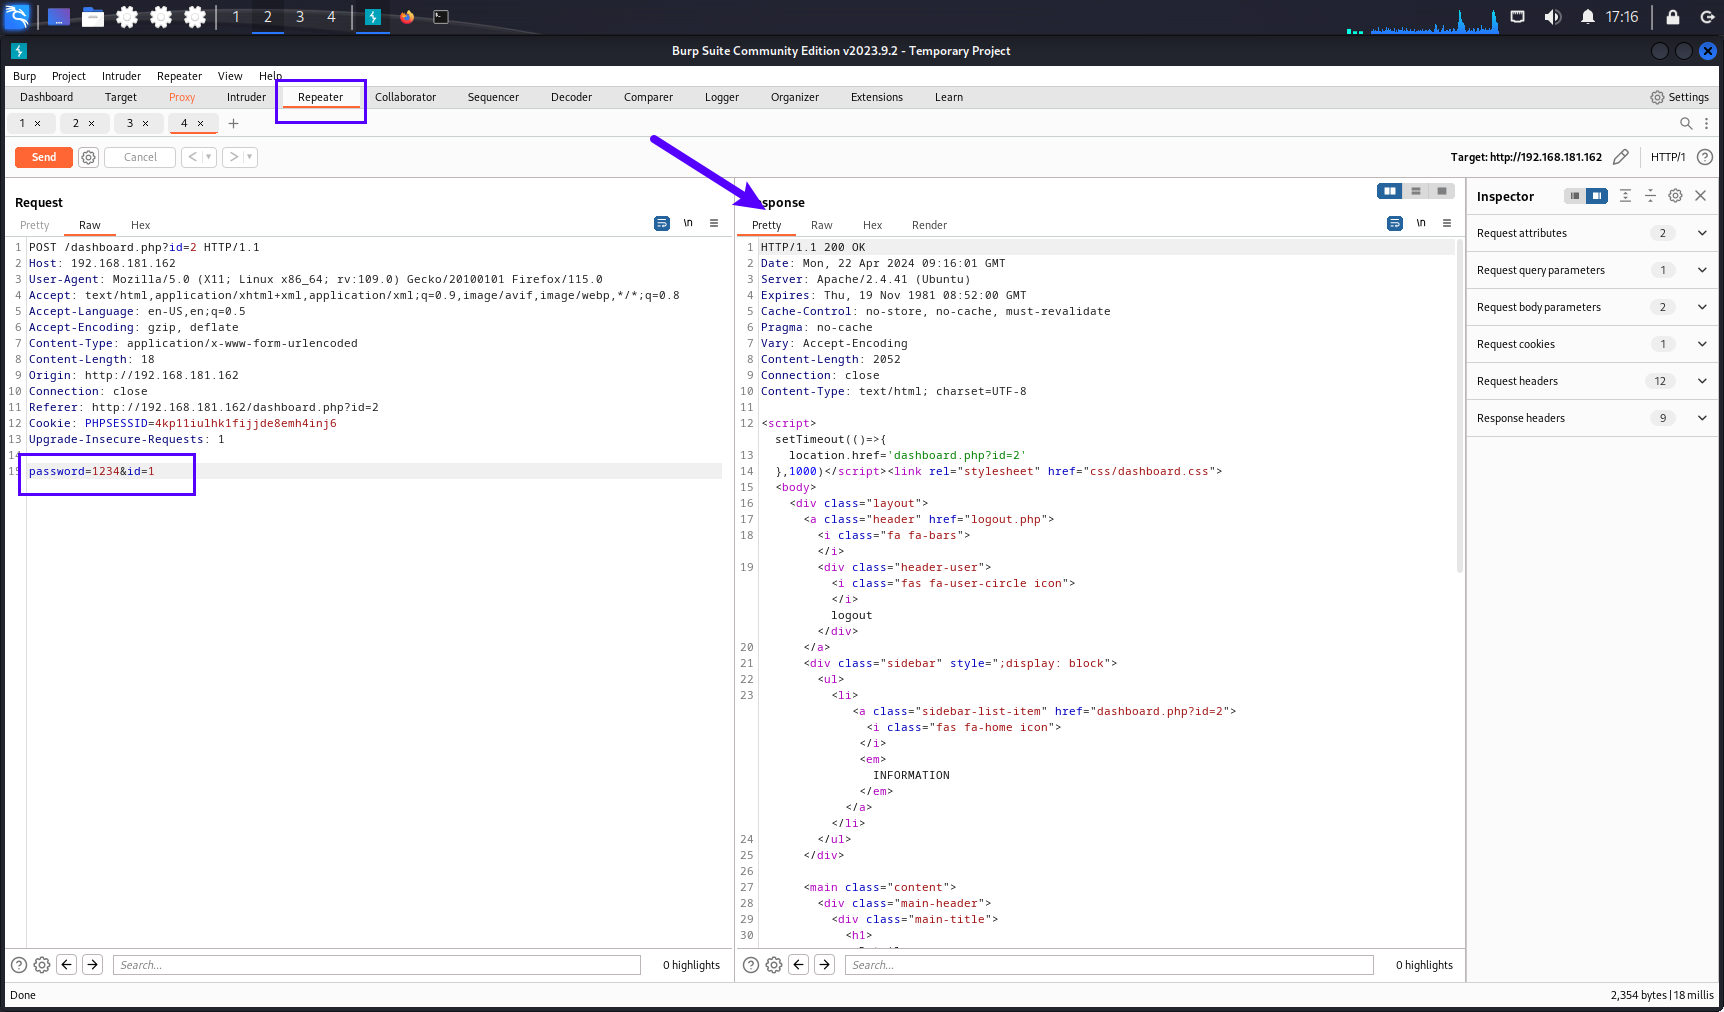Open system notifications bell
Viewport: 1724px width, 1012px height.
click(x=1588, y=17)
